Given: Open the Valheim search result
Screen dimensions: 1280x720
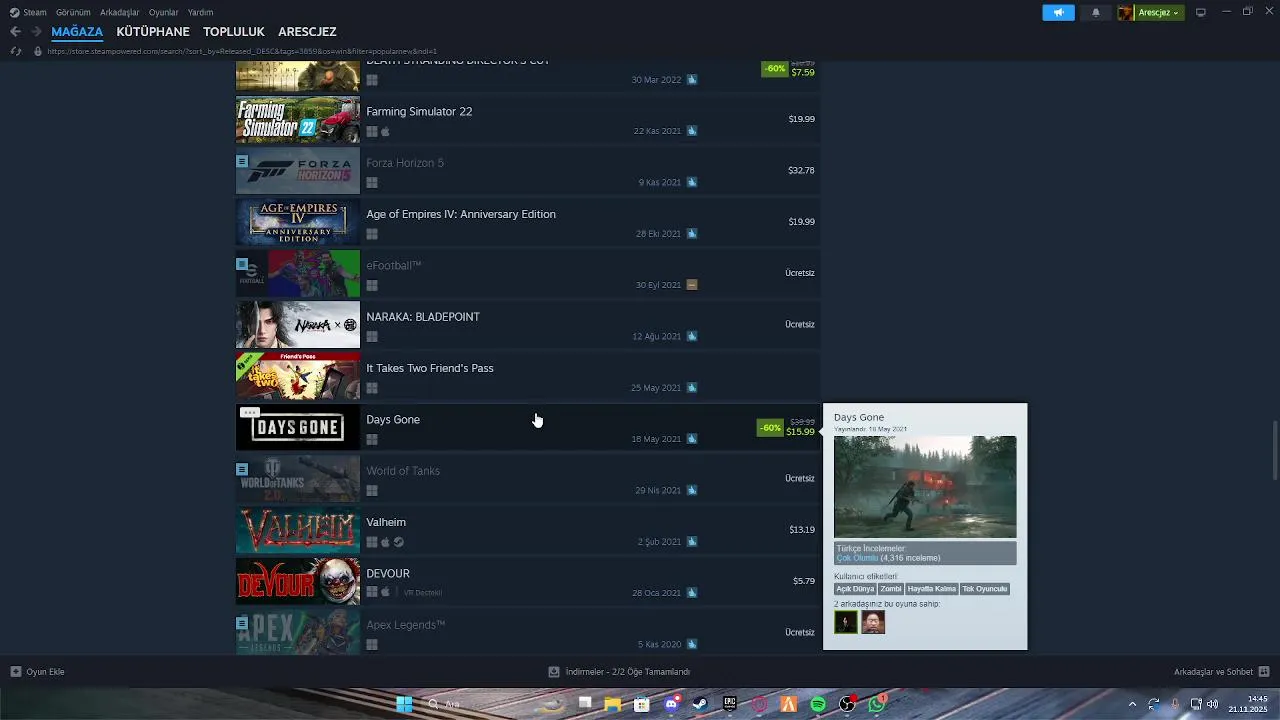Looking at the screenshot, I should click(x=527, y=530).
